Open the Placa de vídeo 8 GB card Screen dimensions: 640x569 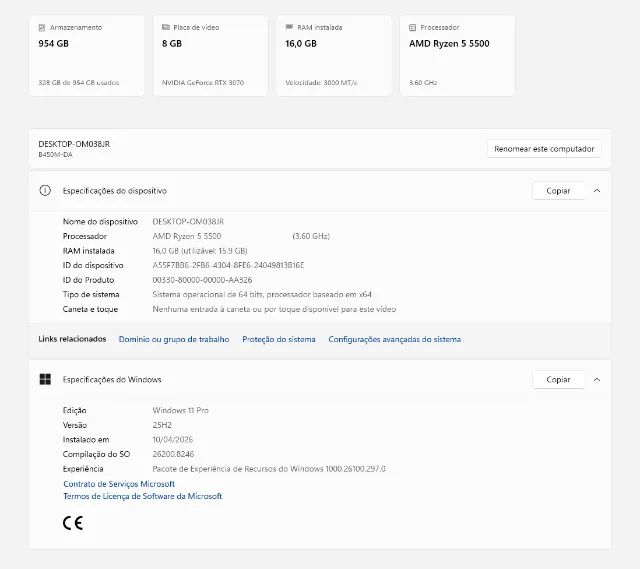point(210,56)
